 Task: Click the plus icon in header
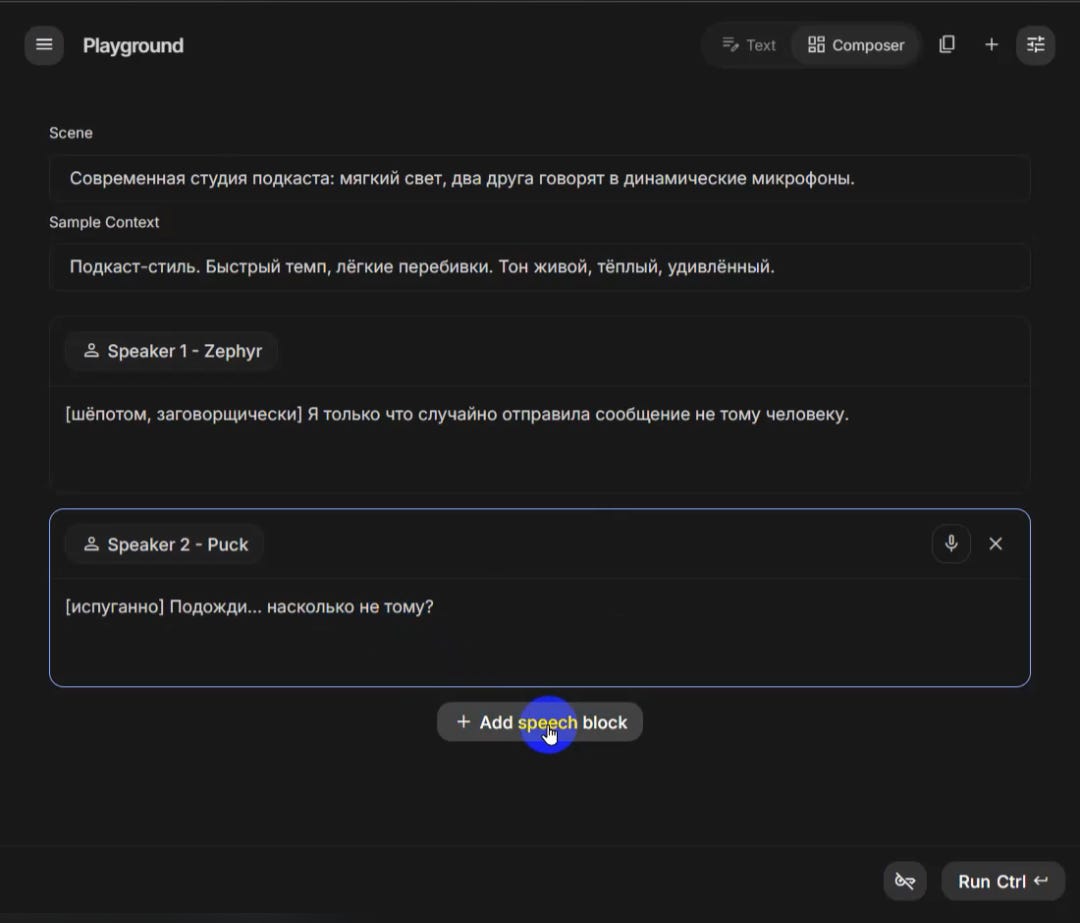tap(991, 45)
